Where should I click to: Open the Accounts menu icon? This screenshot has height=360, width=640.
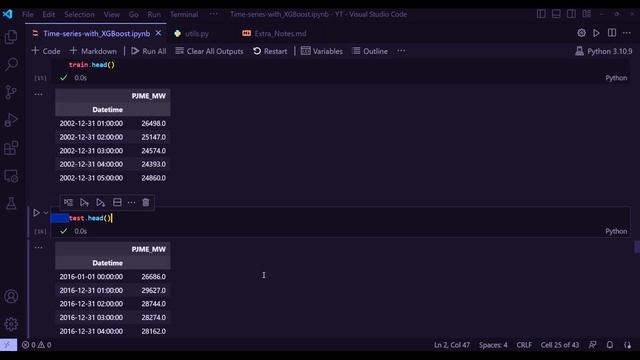tap(11, 296)
